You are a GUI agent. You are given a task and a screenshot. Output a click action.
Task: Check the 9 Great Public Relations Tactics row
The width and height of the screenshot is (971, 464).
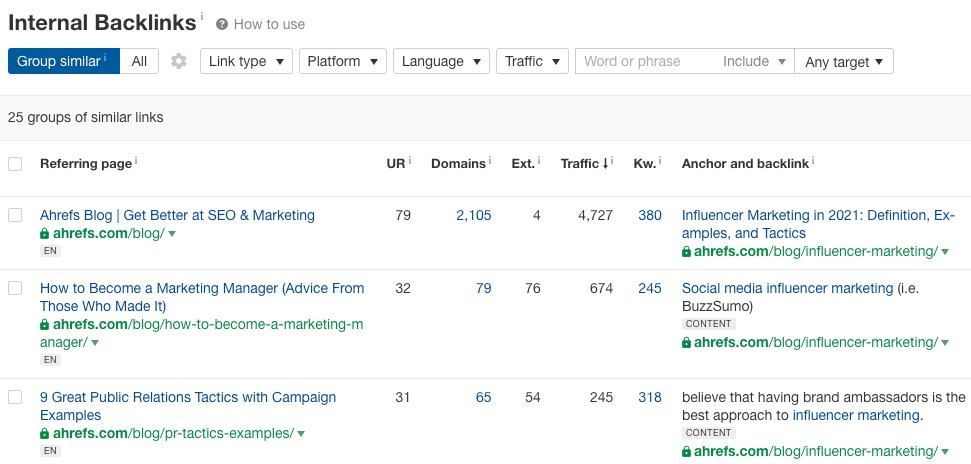(15, 397)
